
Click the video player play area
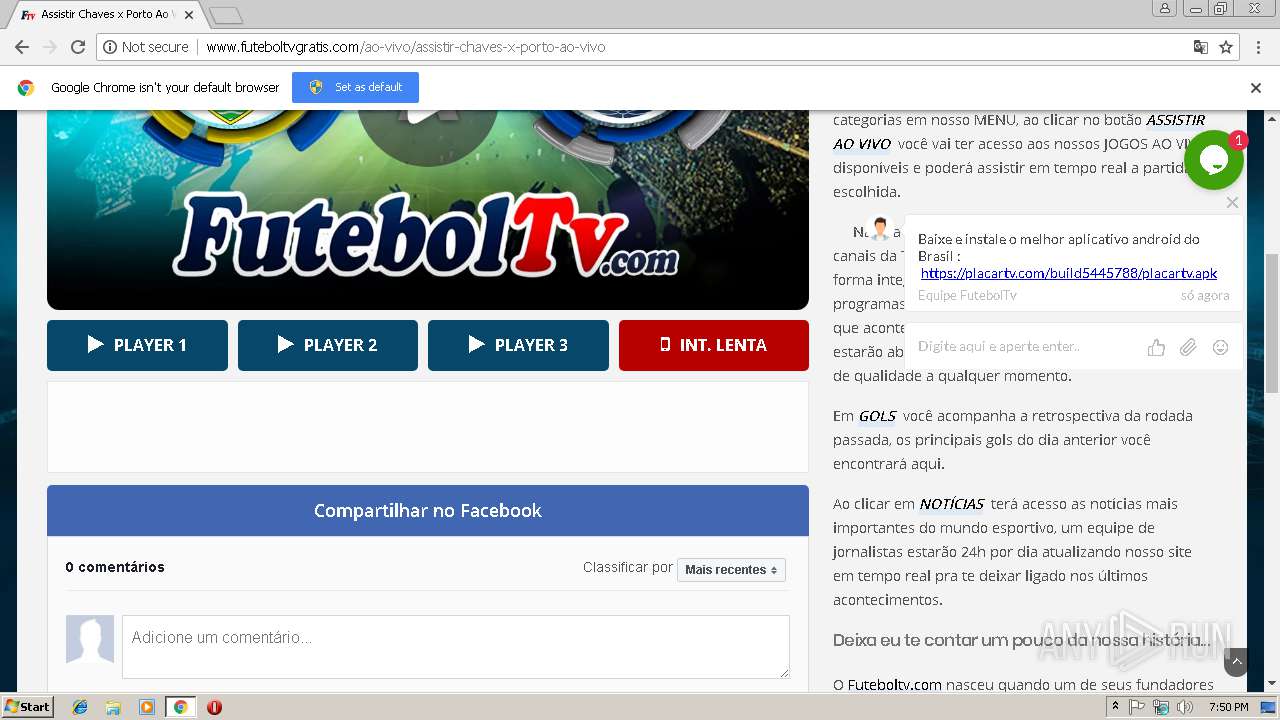tap(428, 209)
